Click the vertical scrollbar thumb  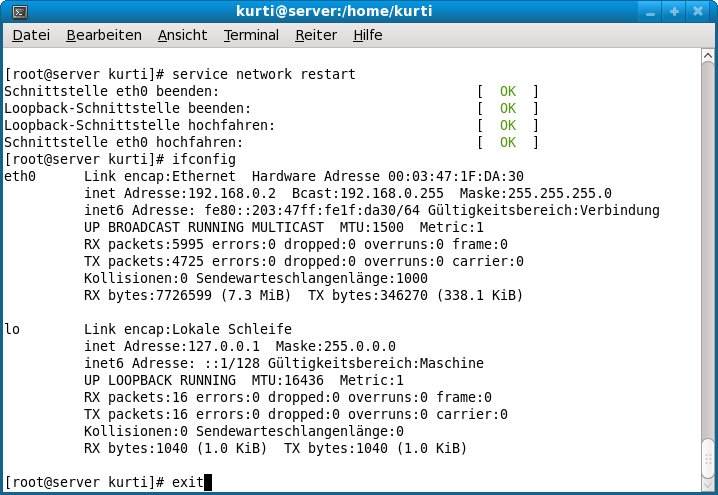pos(708,457)
